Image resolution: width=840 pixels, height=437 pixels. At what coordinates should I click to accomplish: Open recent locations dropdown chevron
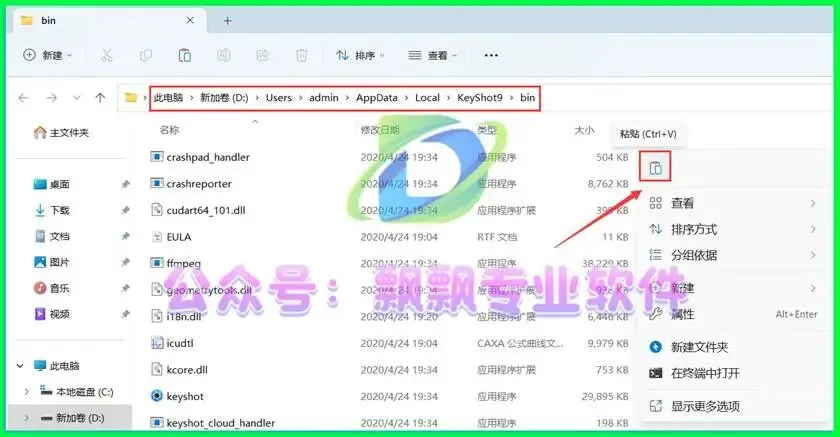[x=77, y=98]
